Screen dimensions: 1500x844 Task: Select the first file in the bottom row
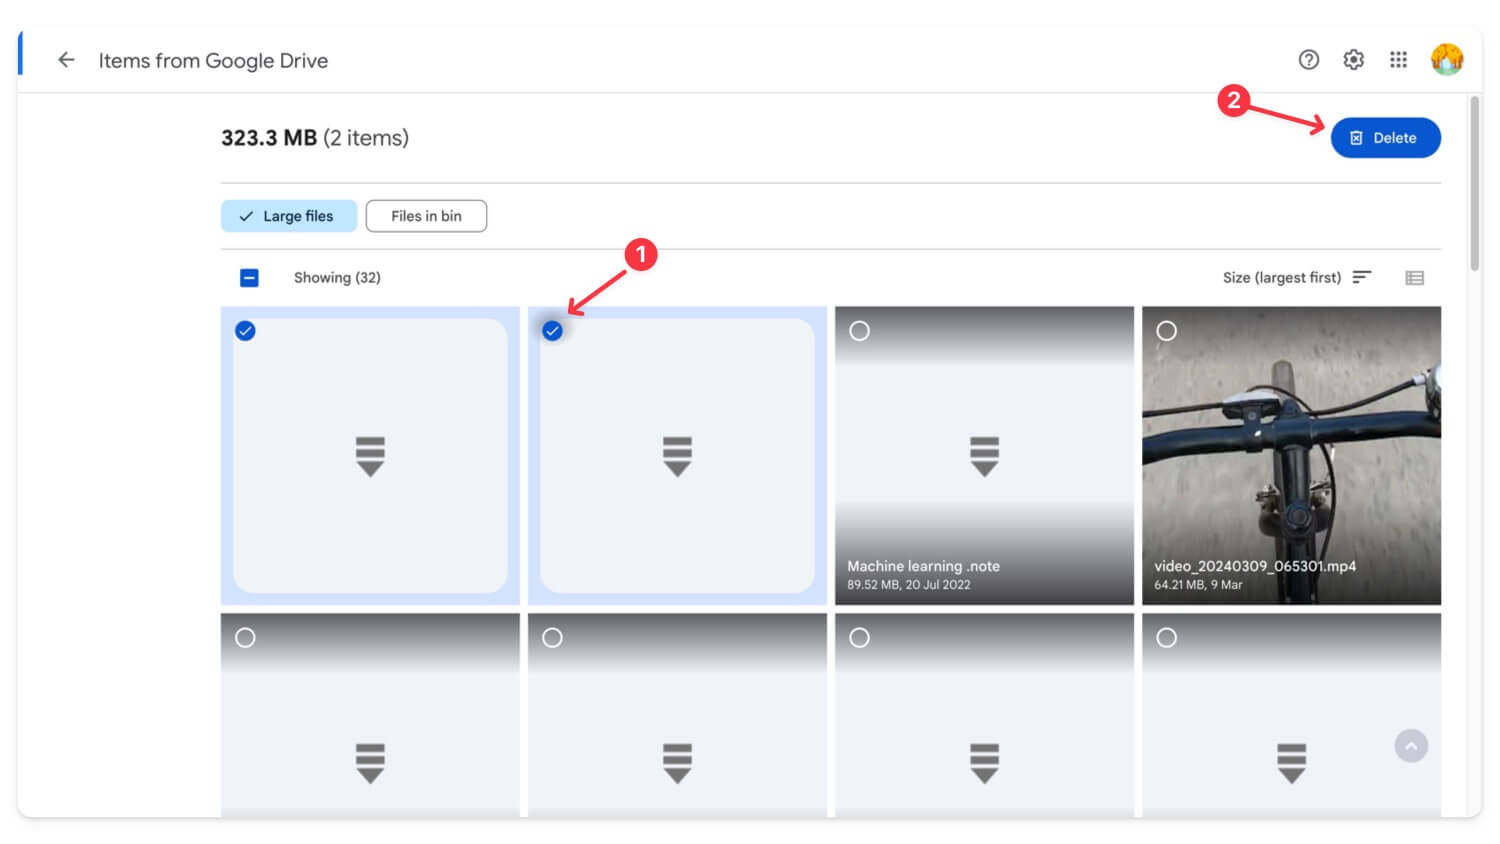[246, 636]
